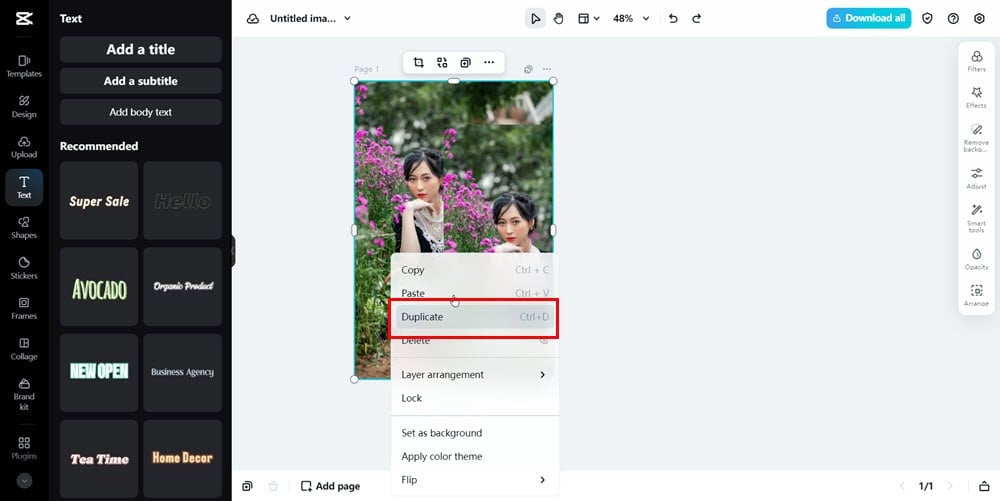
Task: Open the Opacity control
Action: 976,259
